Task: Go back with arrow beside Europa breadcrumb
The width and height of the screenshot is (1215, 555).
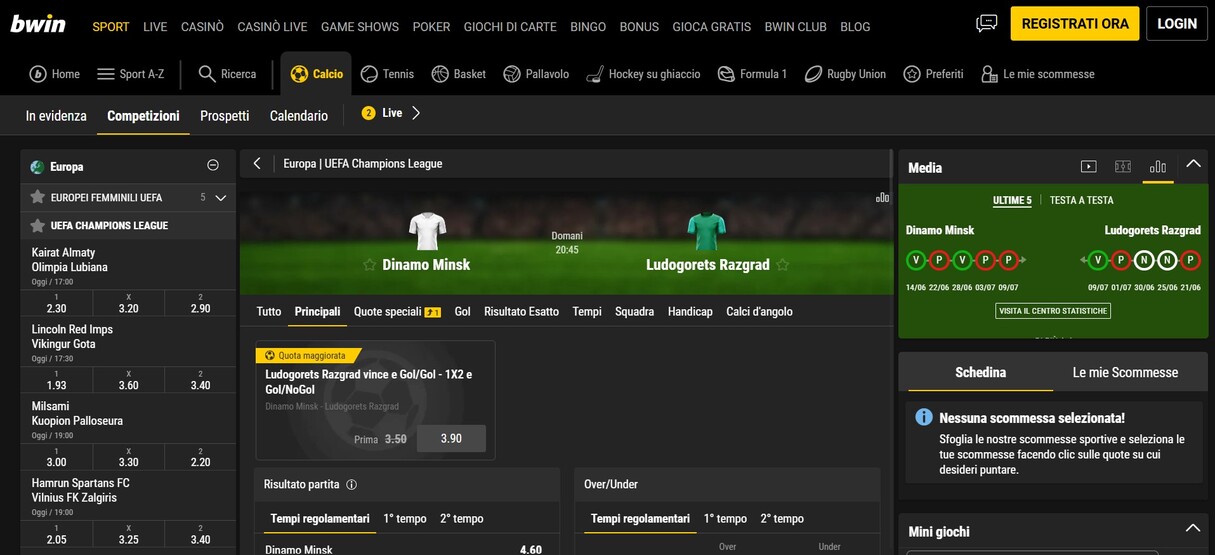Action: 257,163
